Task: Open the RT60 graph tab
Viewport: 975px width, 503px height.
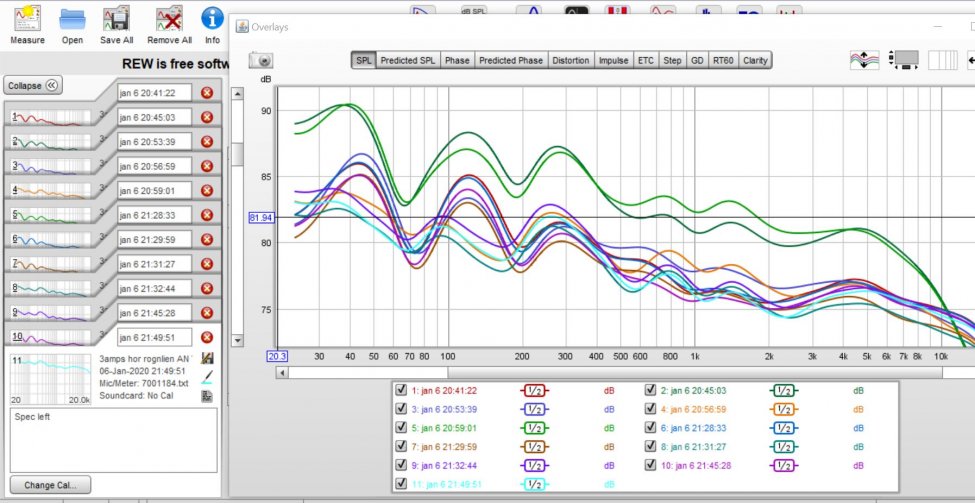Action: pos(722,61)
